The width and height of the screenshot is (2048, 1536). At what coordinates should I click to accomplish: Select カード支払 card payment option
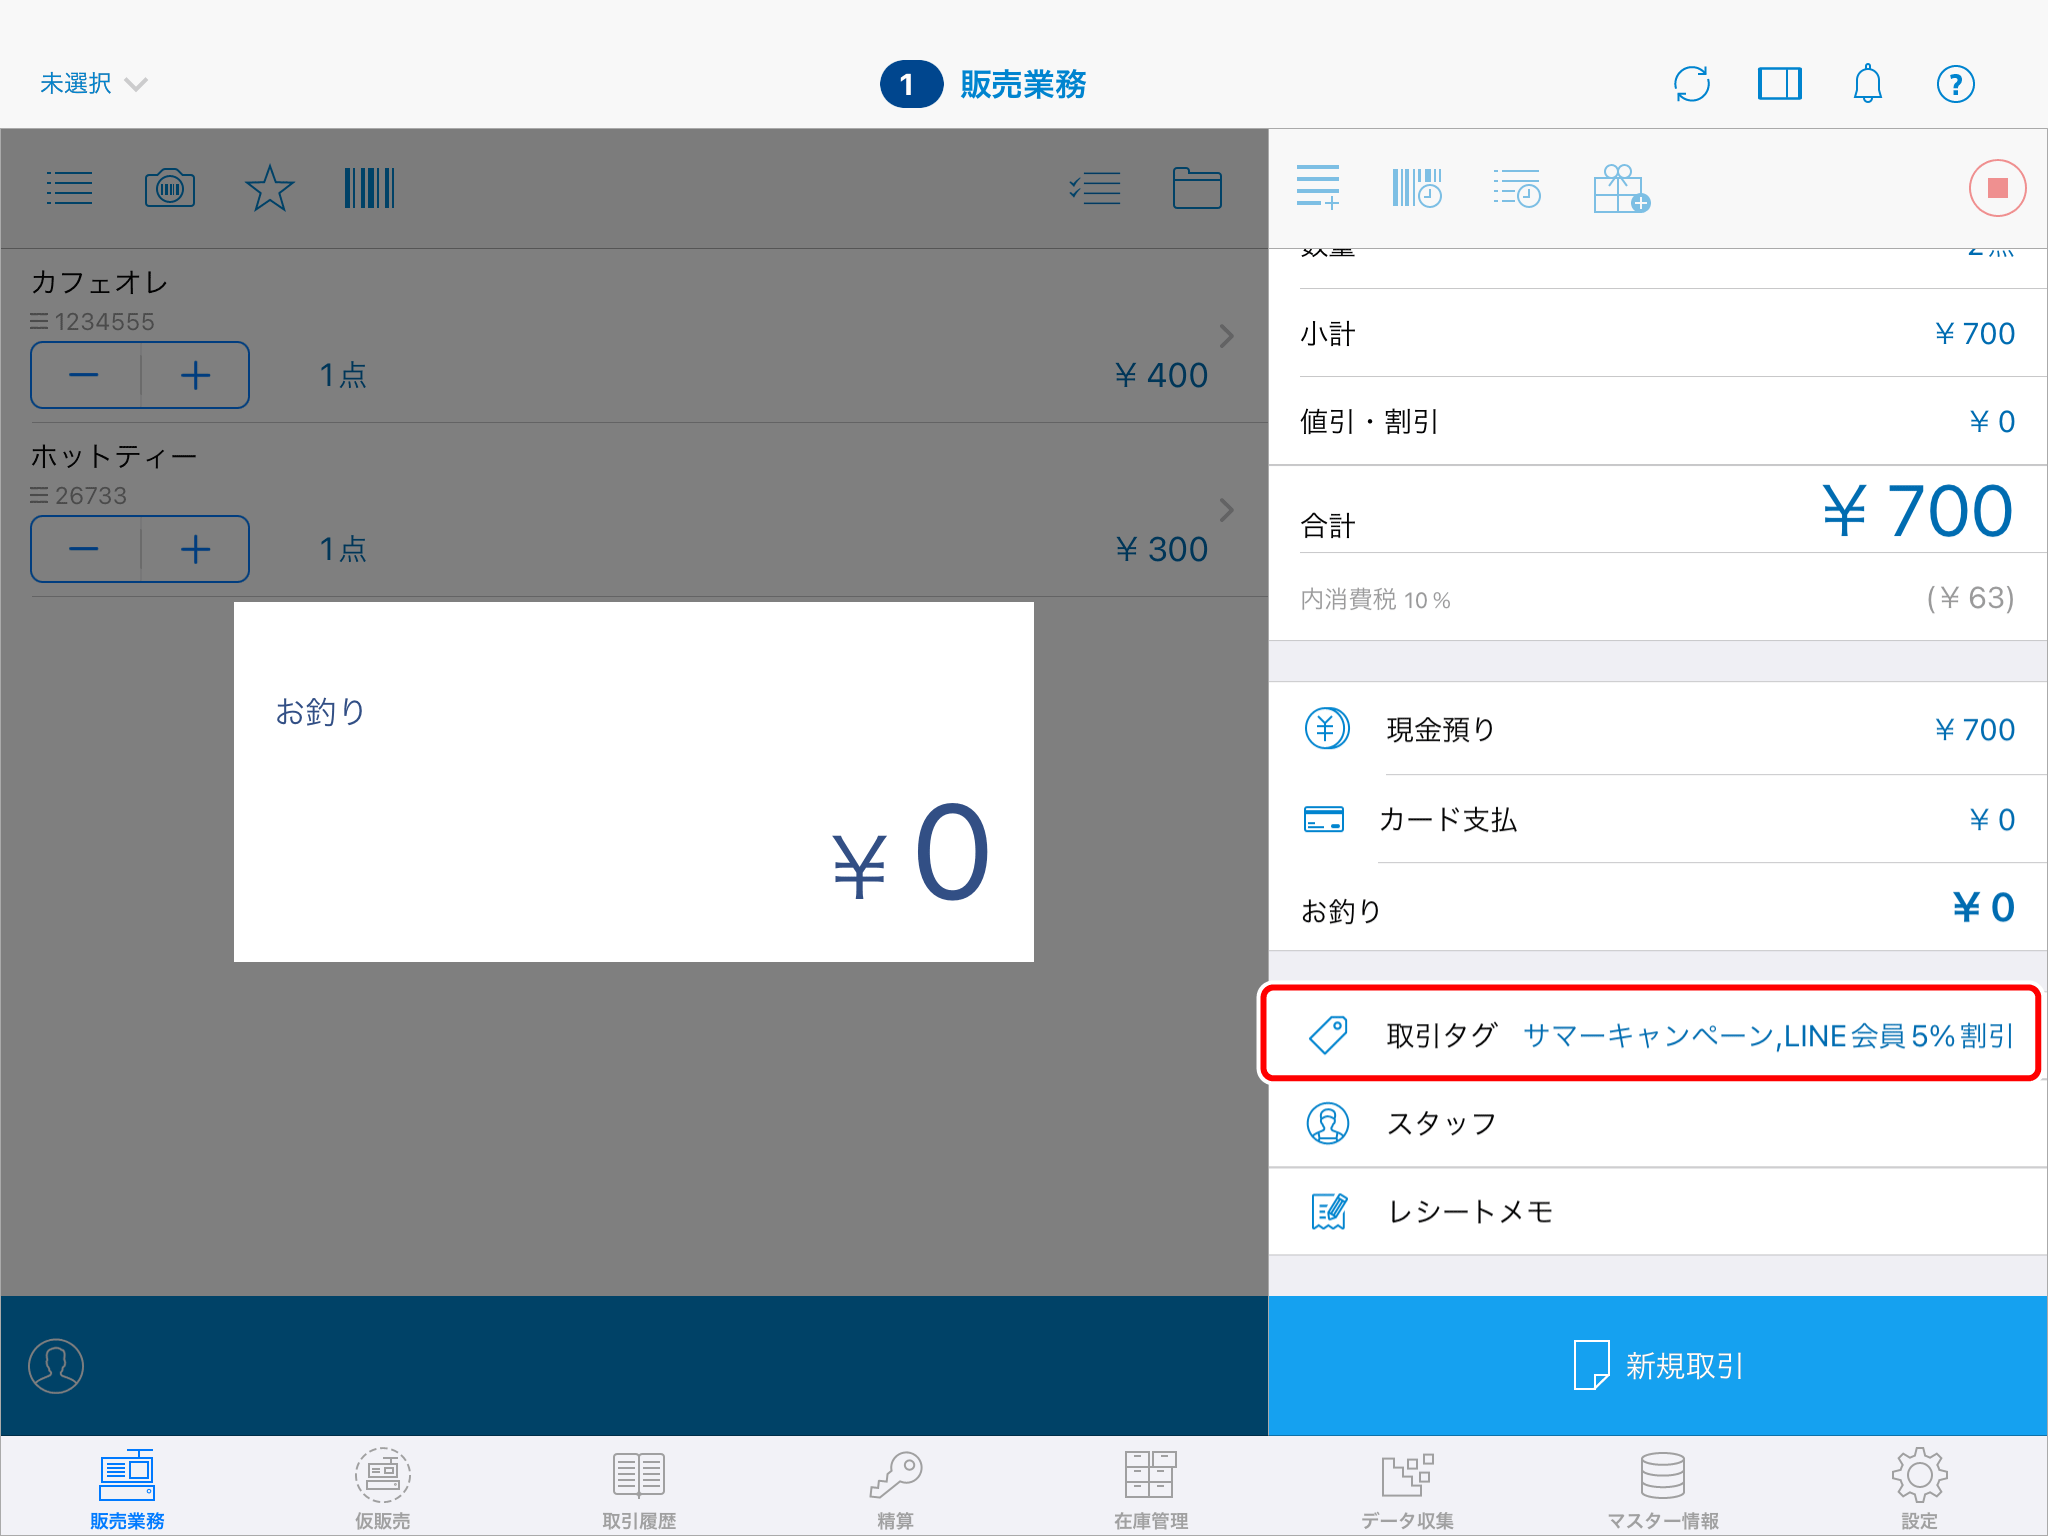click(1650, 819)
